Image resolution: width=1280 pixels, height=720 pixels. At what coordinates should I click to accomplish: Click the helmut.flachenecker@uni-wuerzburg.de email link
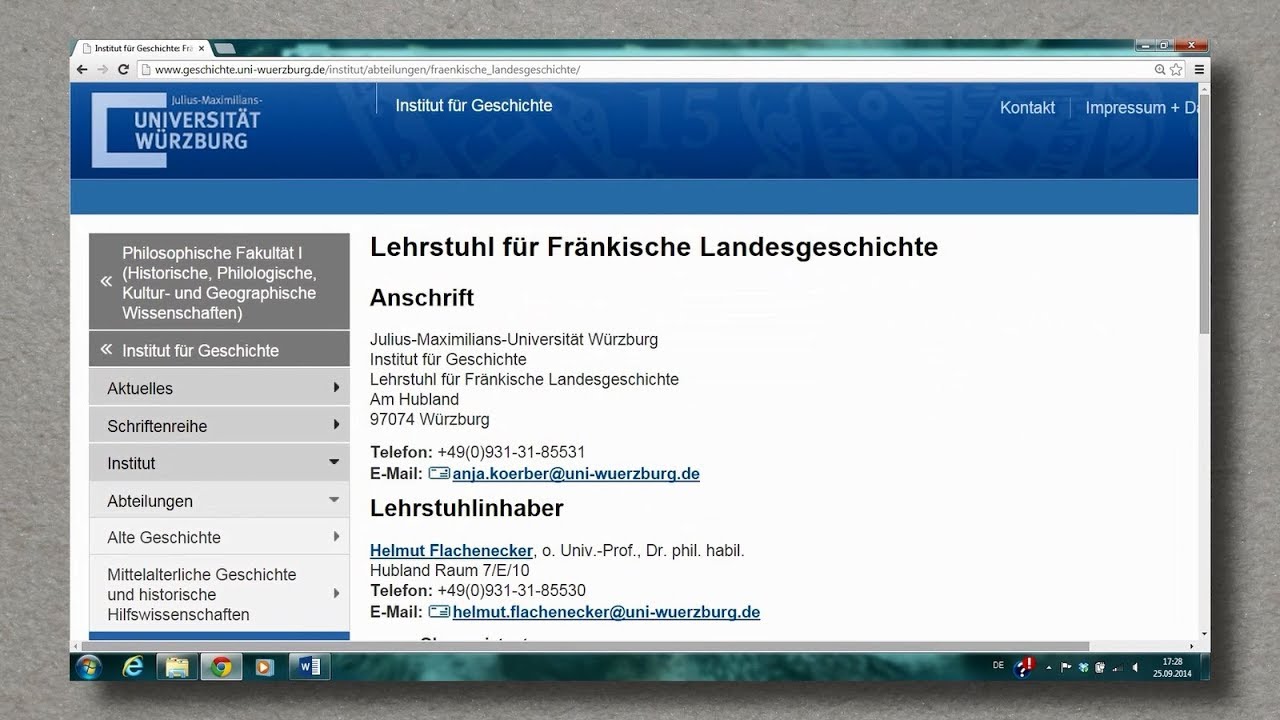coord(606,612)
